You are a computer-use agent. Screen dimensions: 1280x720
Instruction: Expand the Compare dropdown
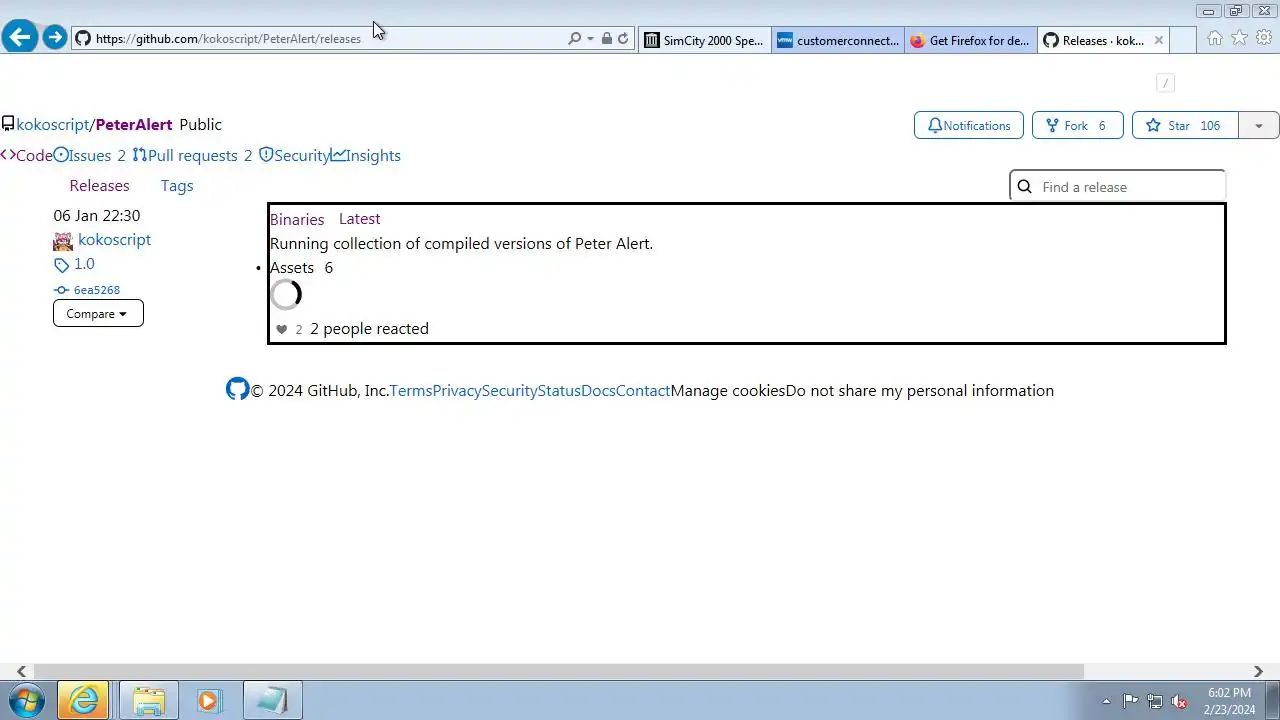[98, 313]
